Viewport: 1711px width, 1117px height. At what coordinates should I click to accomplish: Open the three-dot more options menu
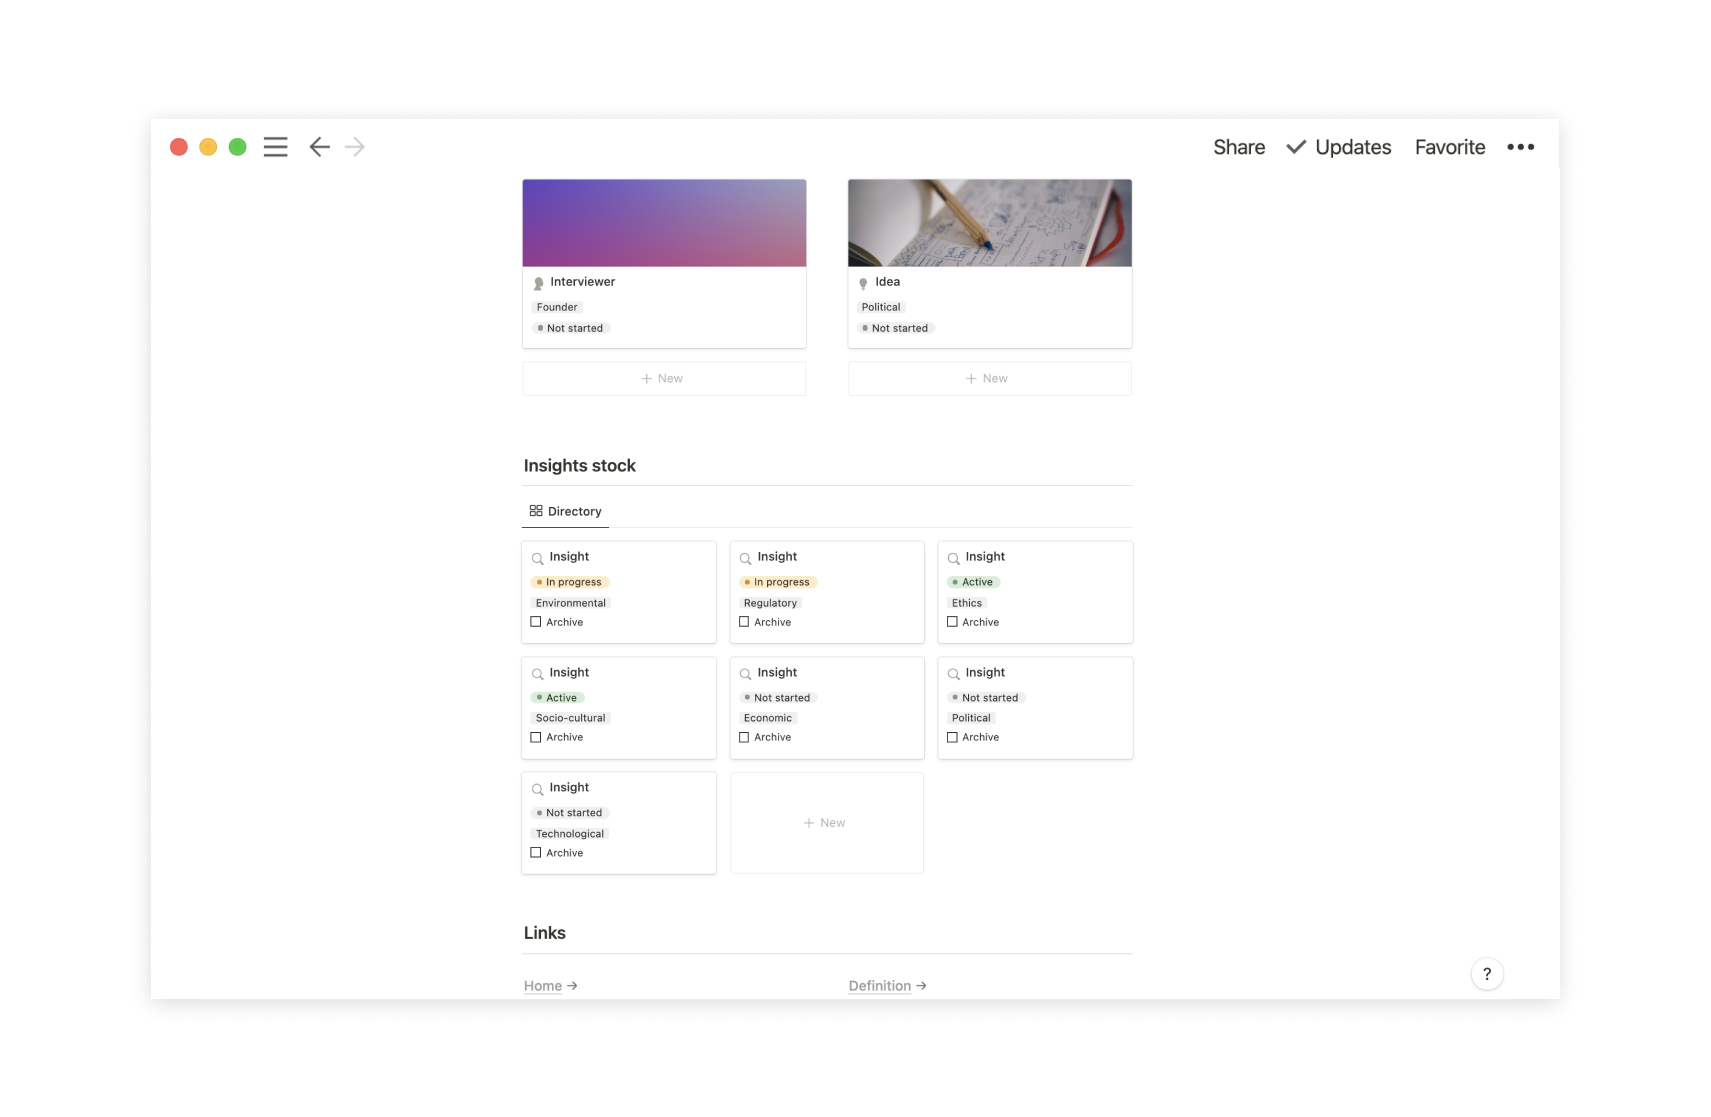click(1520, 147)
